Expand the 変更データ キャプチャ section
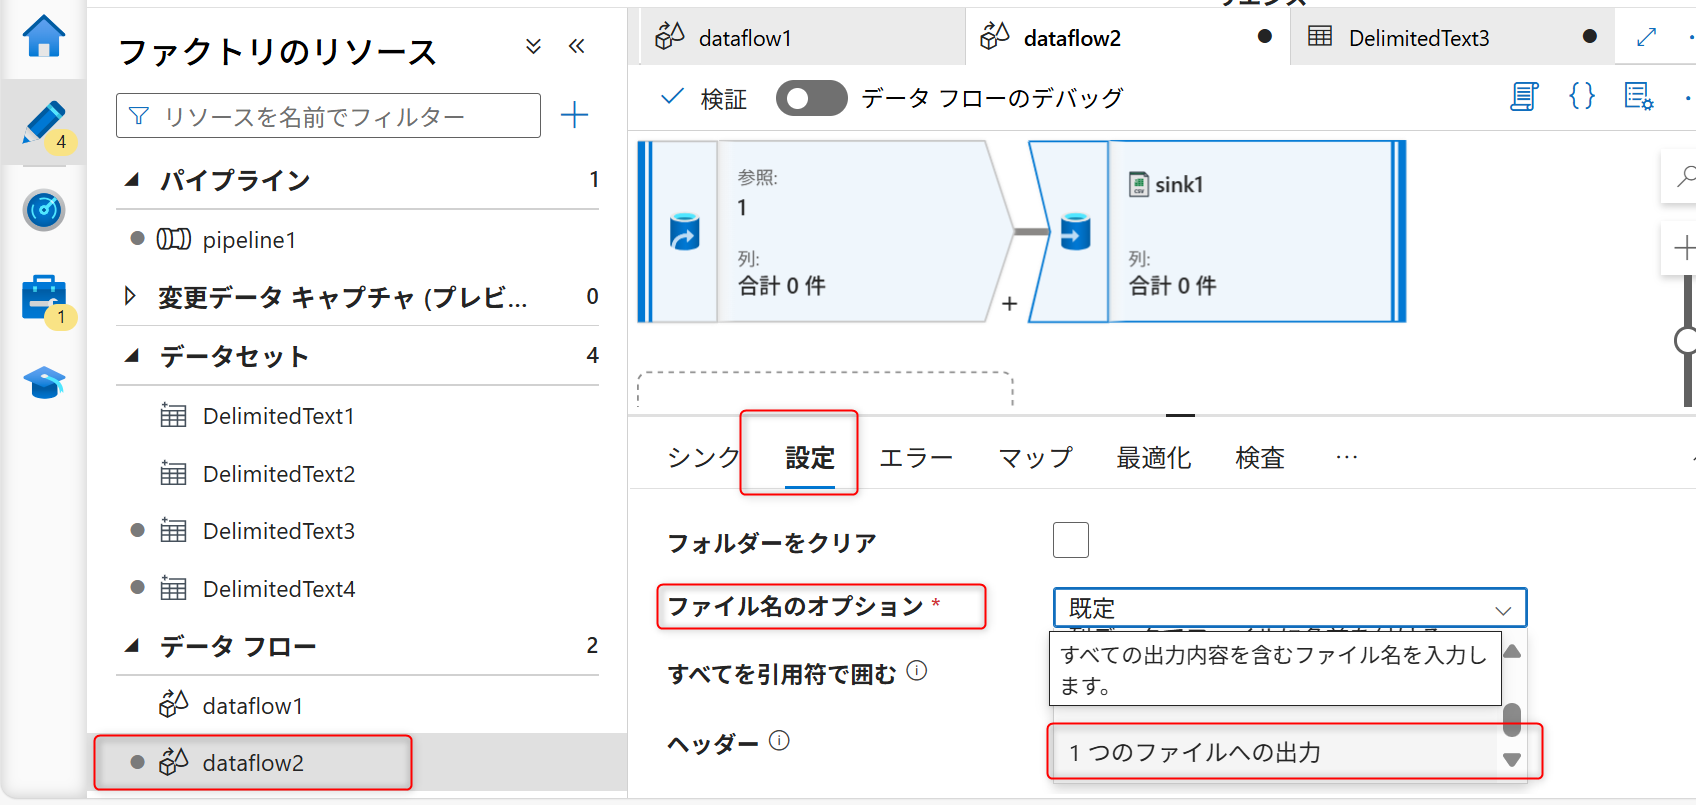The width and height of the screenshot is (1696, 805). pos(130,296)
